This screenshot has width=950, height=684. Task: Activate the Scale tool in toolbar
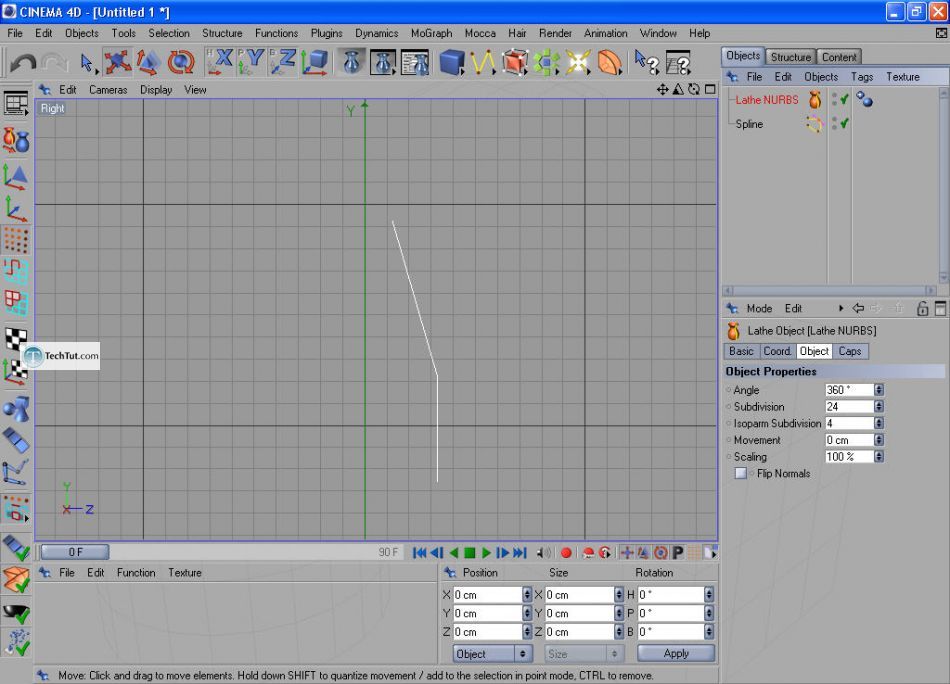tap(148, 62)
